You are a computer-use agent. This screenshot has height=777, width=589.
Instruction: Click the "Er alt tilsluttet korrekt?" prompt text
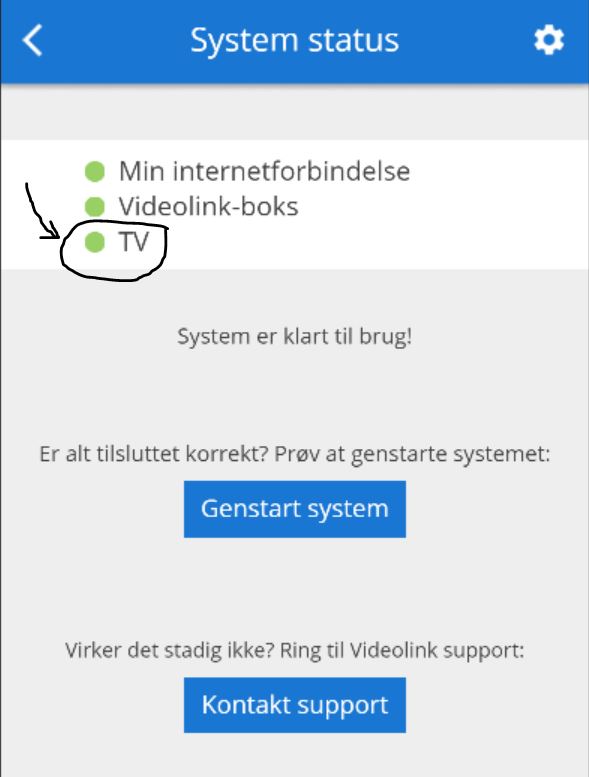[x=154, y=454]
